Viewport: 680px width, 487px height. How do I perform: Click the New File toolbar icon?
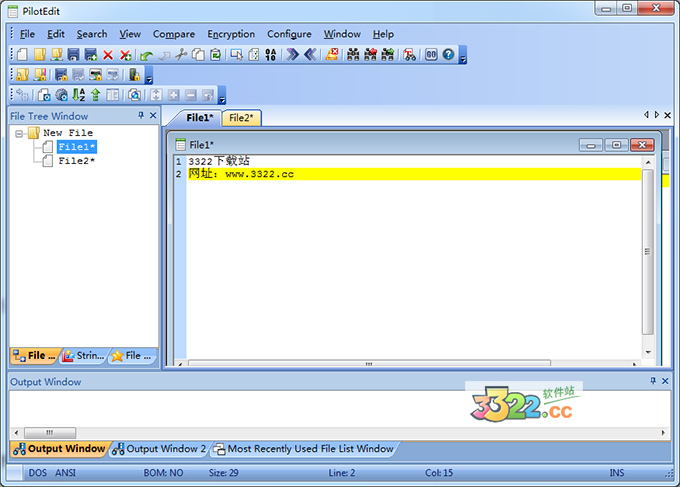(22, 55)
